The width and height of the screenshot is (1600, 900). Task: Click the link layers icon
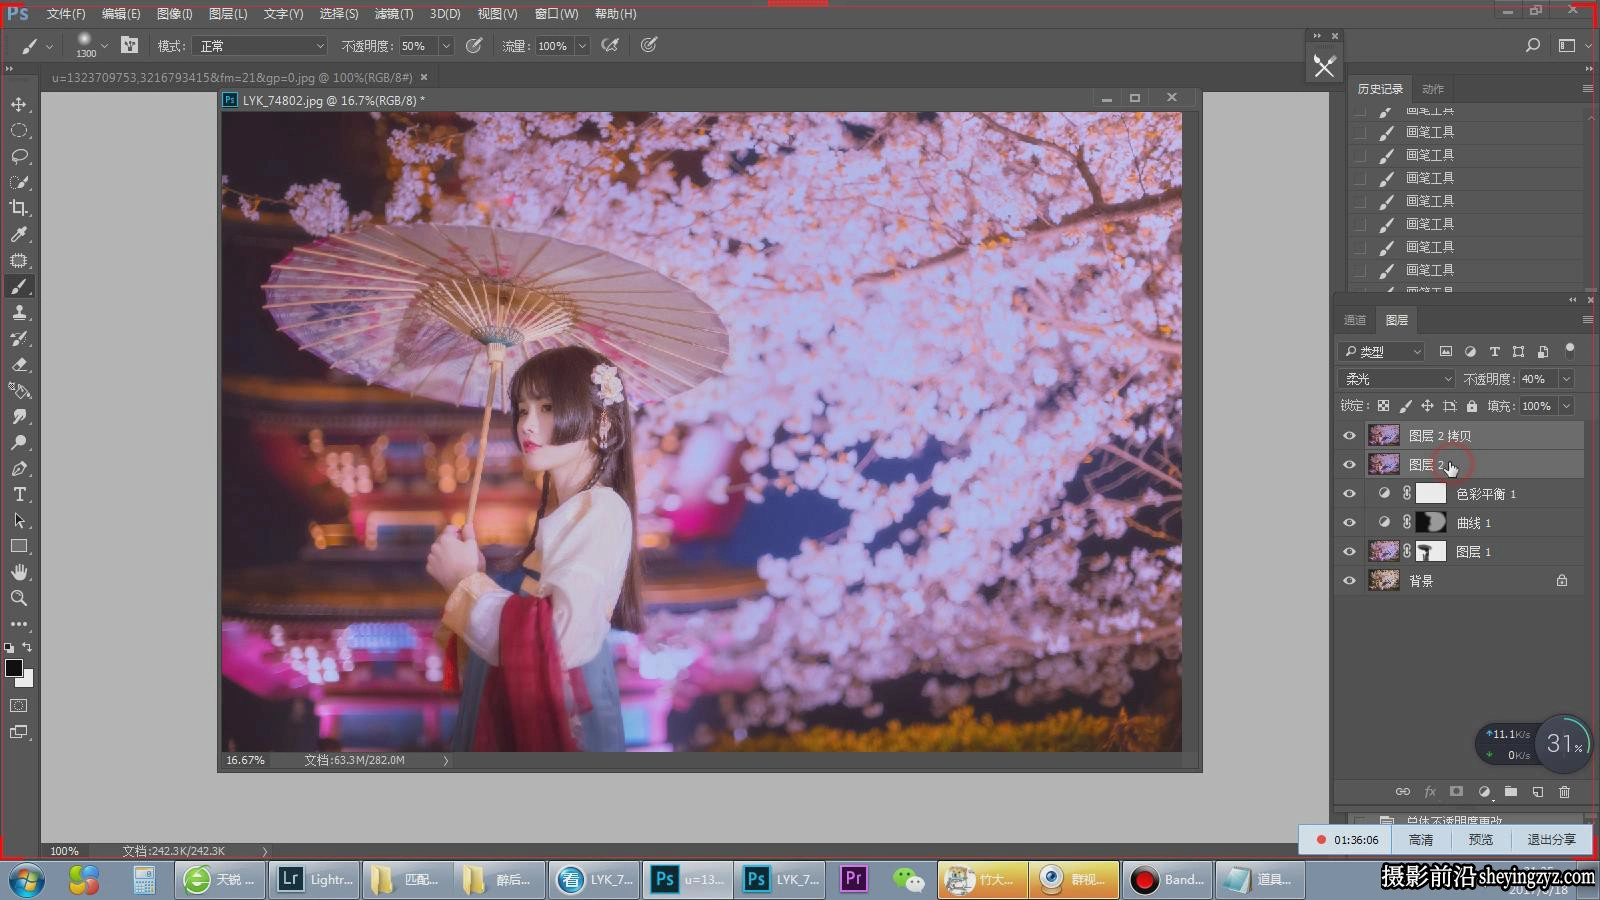1403,792
